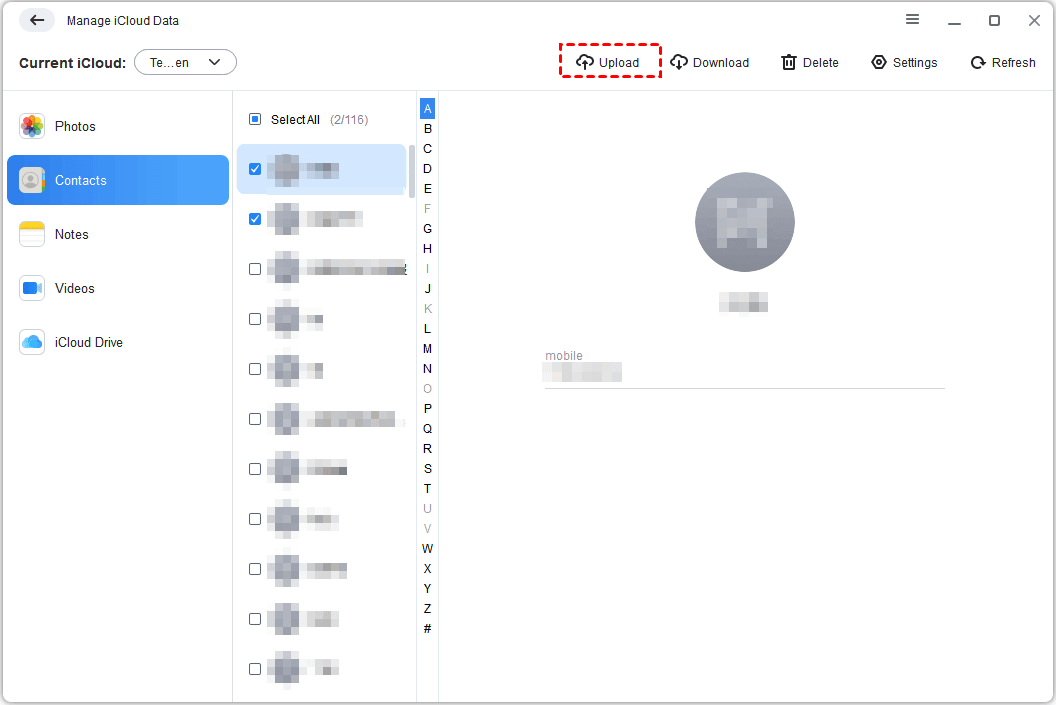Jump to letter G in index
Viewport: 1056px width, 705px height.
(x=427, y=228)
